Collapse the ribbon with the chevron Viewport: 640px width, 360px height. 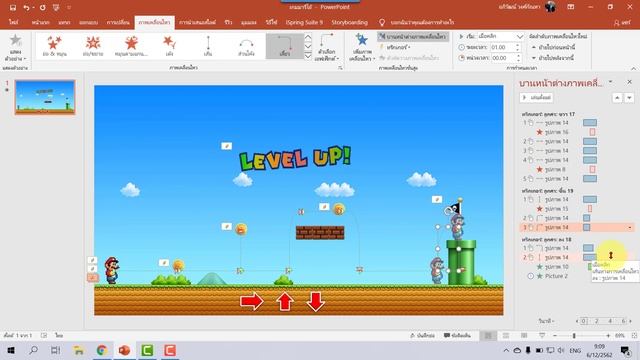pos(633,68)
